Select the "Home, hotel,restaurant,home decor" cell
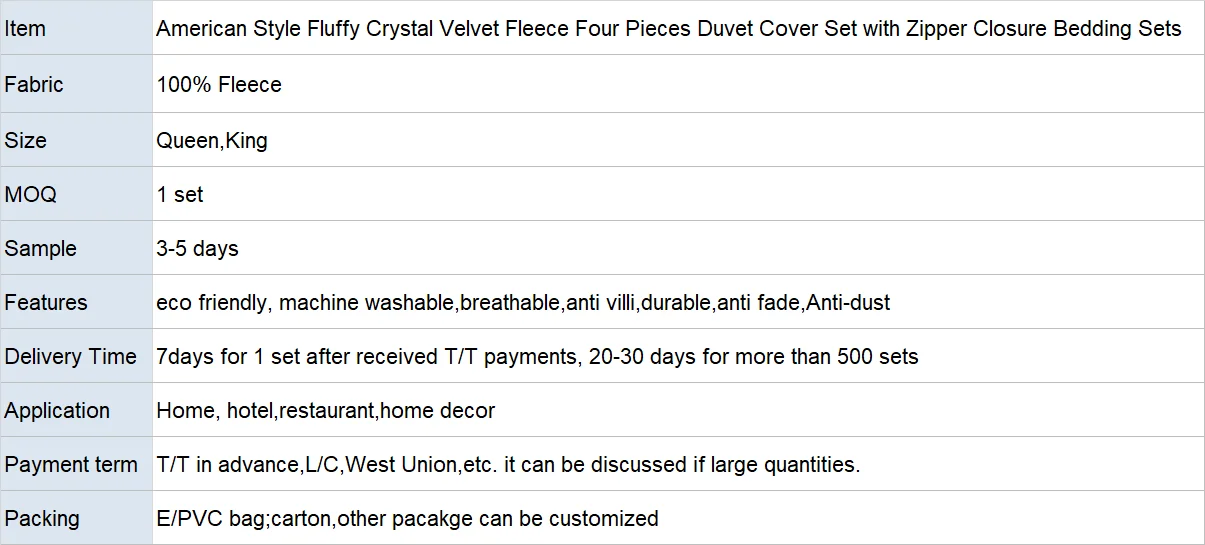The width and height of the screenshot is (1205, 545). tap(326, 410)
